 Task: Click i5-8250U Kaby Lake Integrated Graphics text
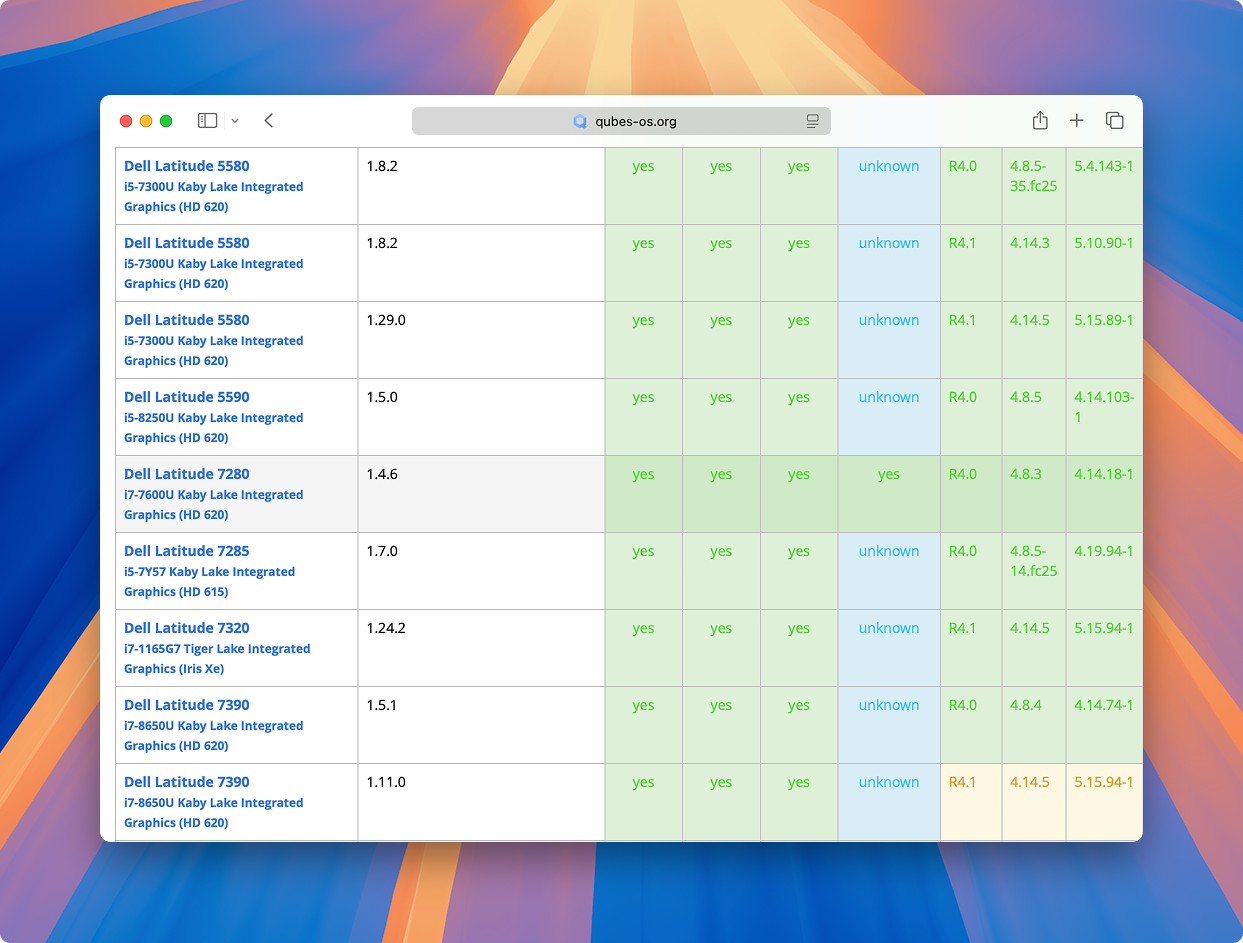click(x=214, y=428)
